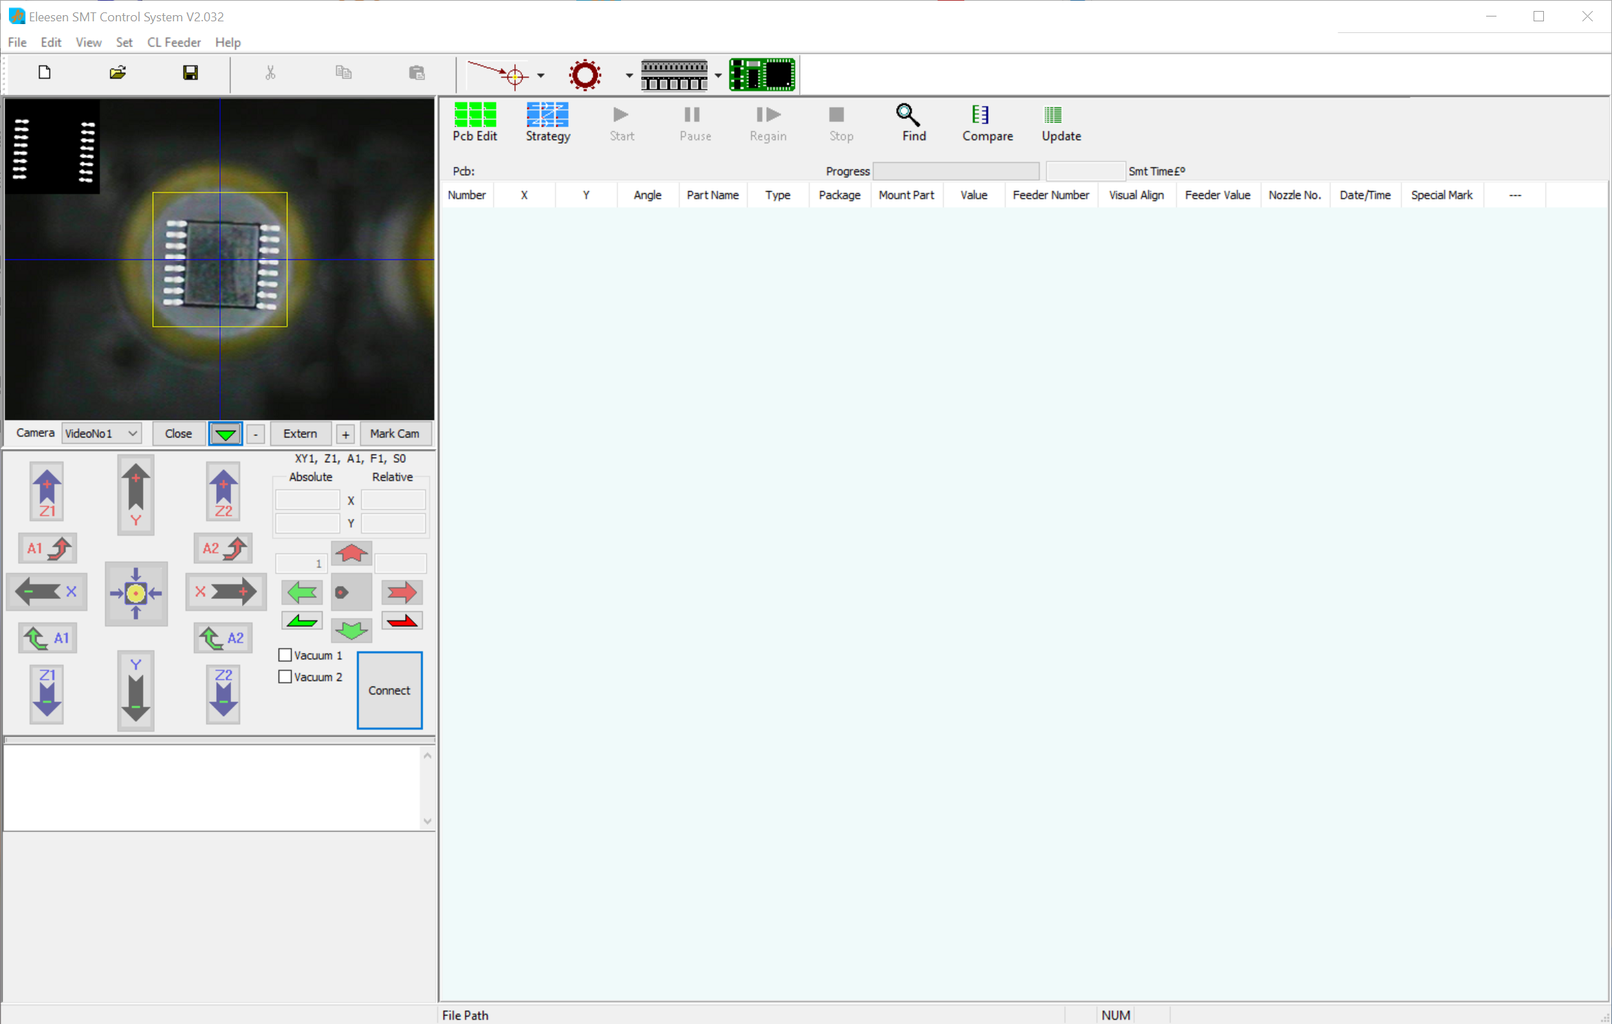Open the VideoNo1 camera dropdown

tap(101, 434)
